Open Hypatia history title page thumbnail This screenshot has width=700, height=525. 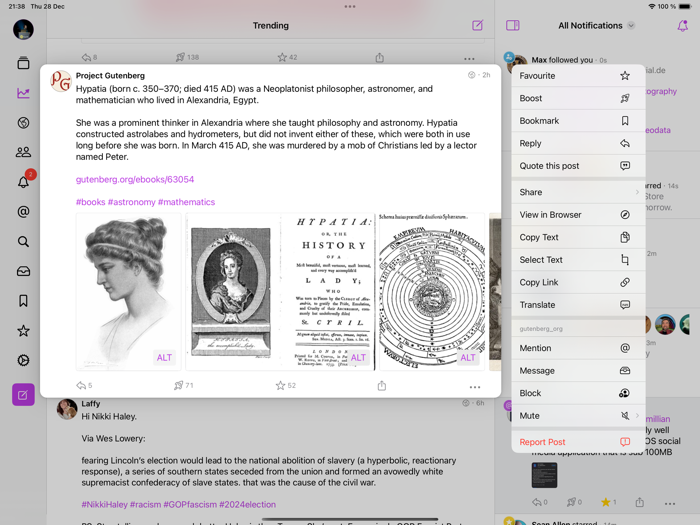pyautogui.click(x=280, y=292)
